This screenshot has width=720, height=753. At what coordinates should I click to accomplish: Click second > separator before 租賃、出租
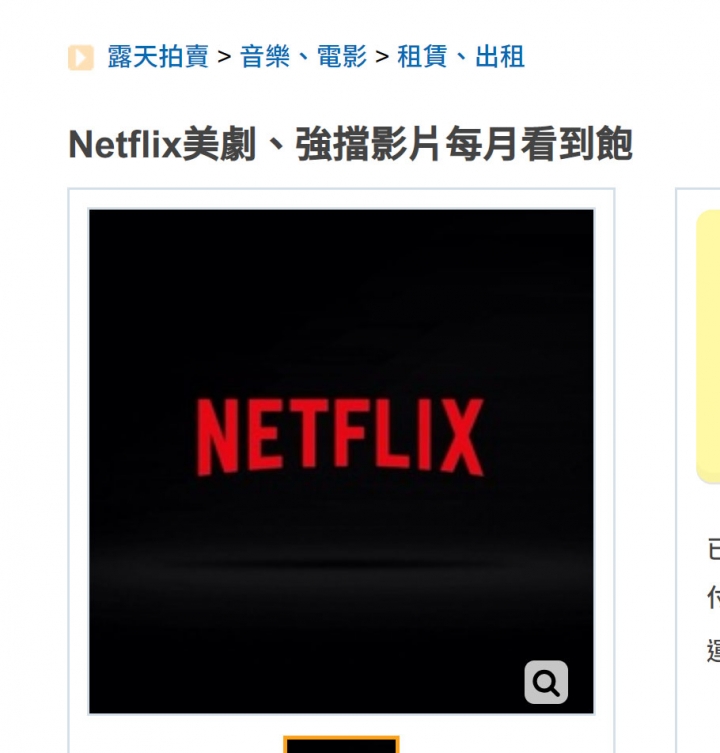[x=382, y=57]
